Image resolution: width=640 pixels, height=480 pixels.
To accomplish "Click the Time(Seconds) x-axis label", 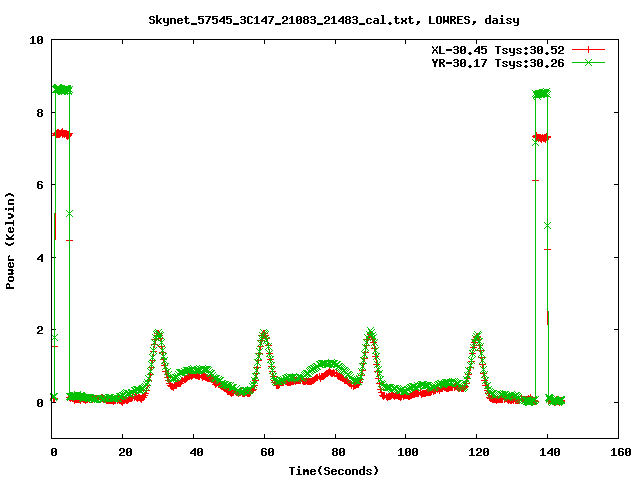I will click(x=334, y=471).
